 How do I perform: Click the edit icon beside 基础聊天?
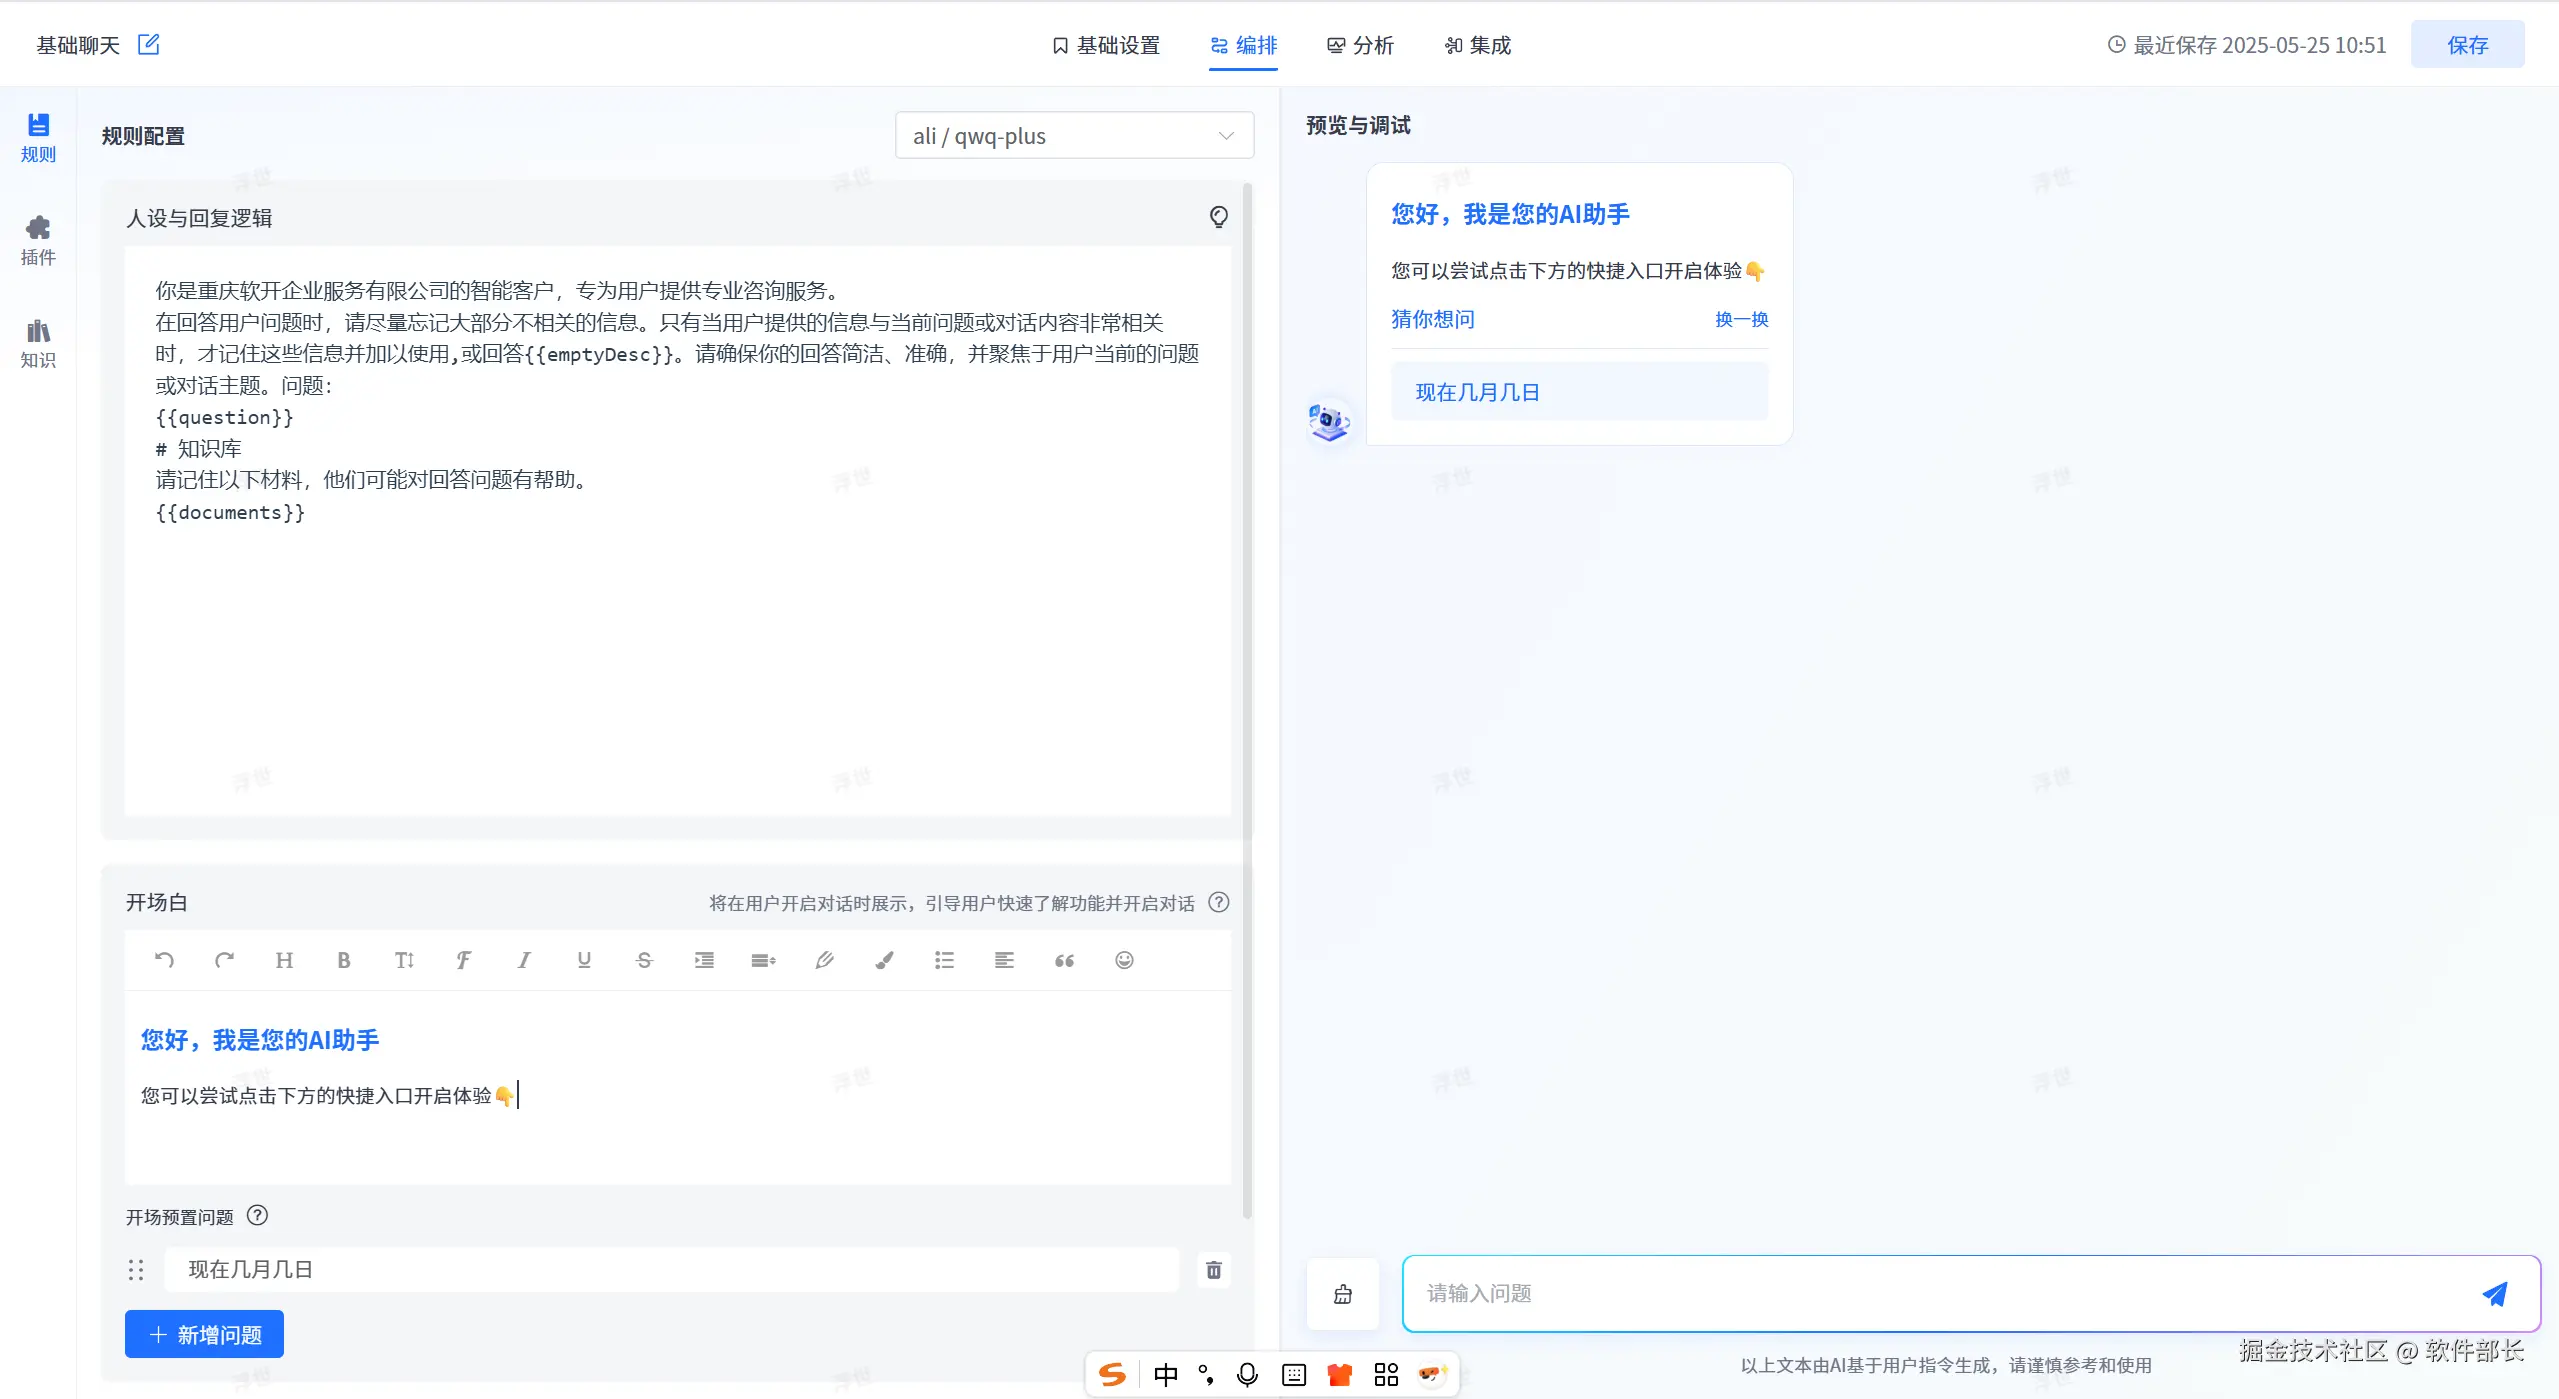click(148, 44)
